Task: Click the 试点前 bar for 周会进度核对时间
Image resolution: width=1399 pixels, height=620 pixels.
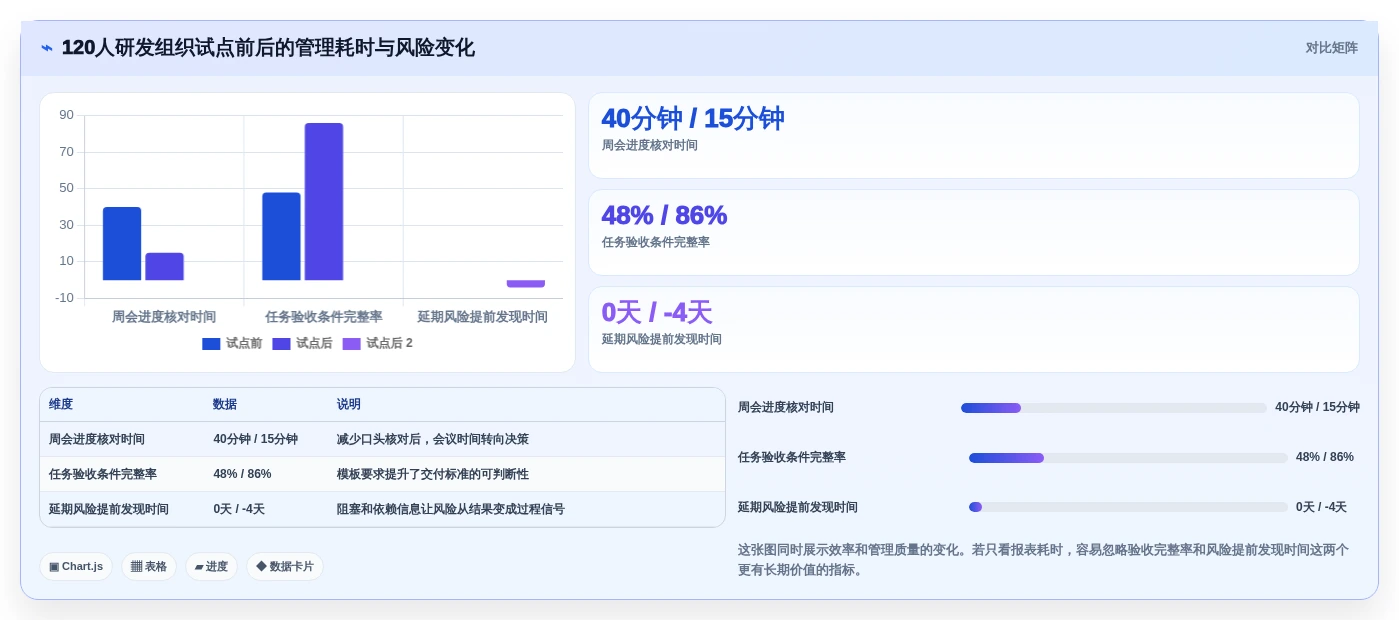Action: pos(122,244)
